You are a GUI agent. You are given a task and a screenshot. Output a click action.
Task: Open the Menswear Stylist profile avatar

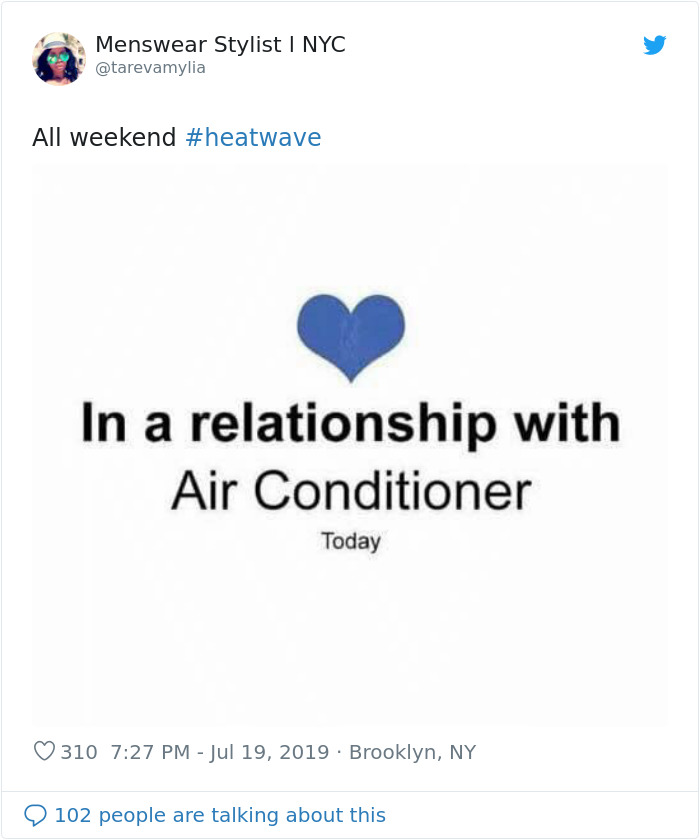59,58
